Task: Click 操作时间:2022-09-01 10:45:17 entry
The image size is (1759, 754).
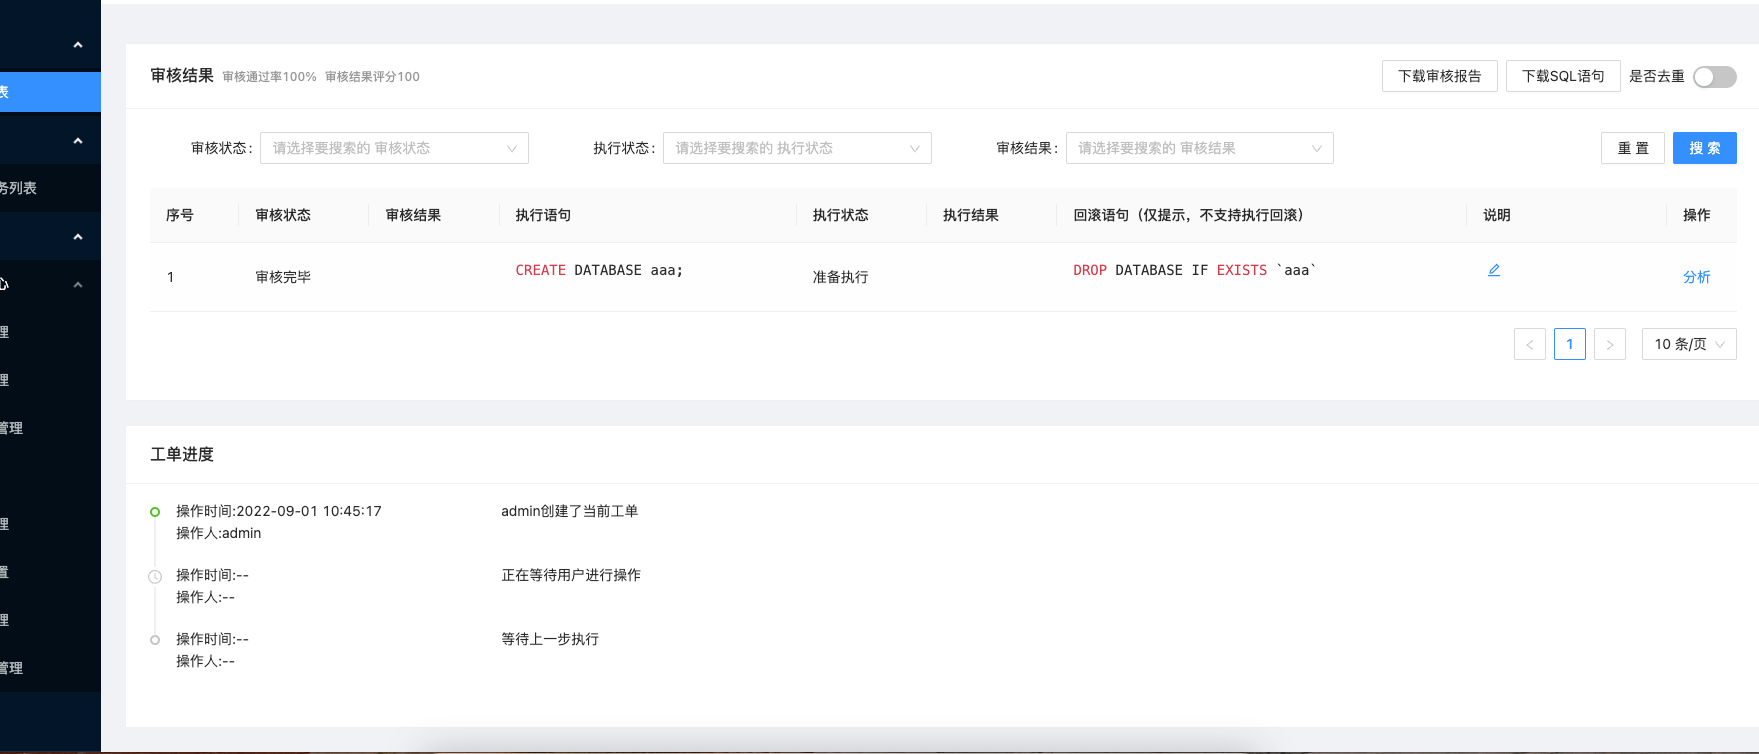Action: (x=279, y=511)
